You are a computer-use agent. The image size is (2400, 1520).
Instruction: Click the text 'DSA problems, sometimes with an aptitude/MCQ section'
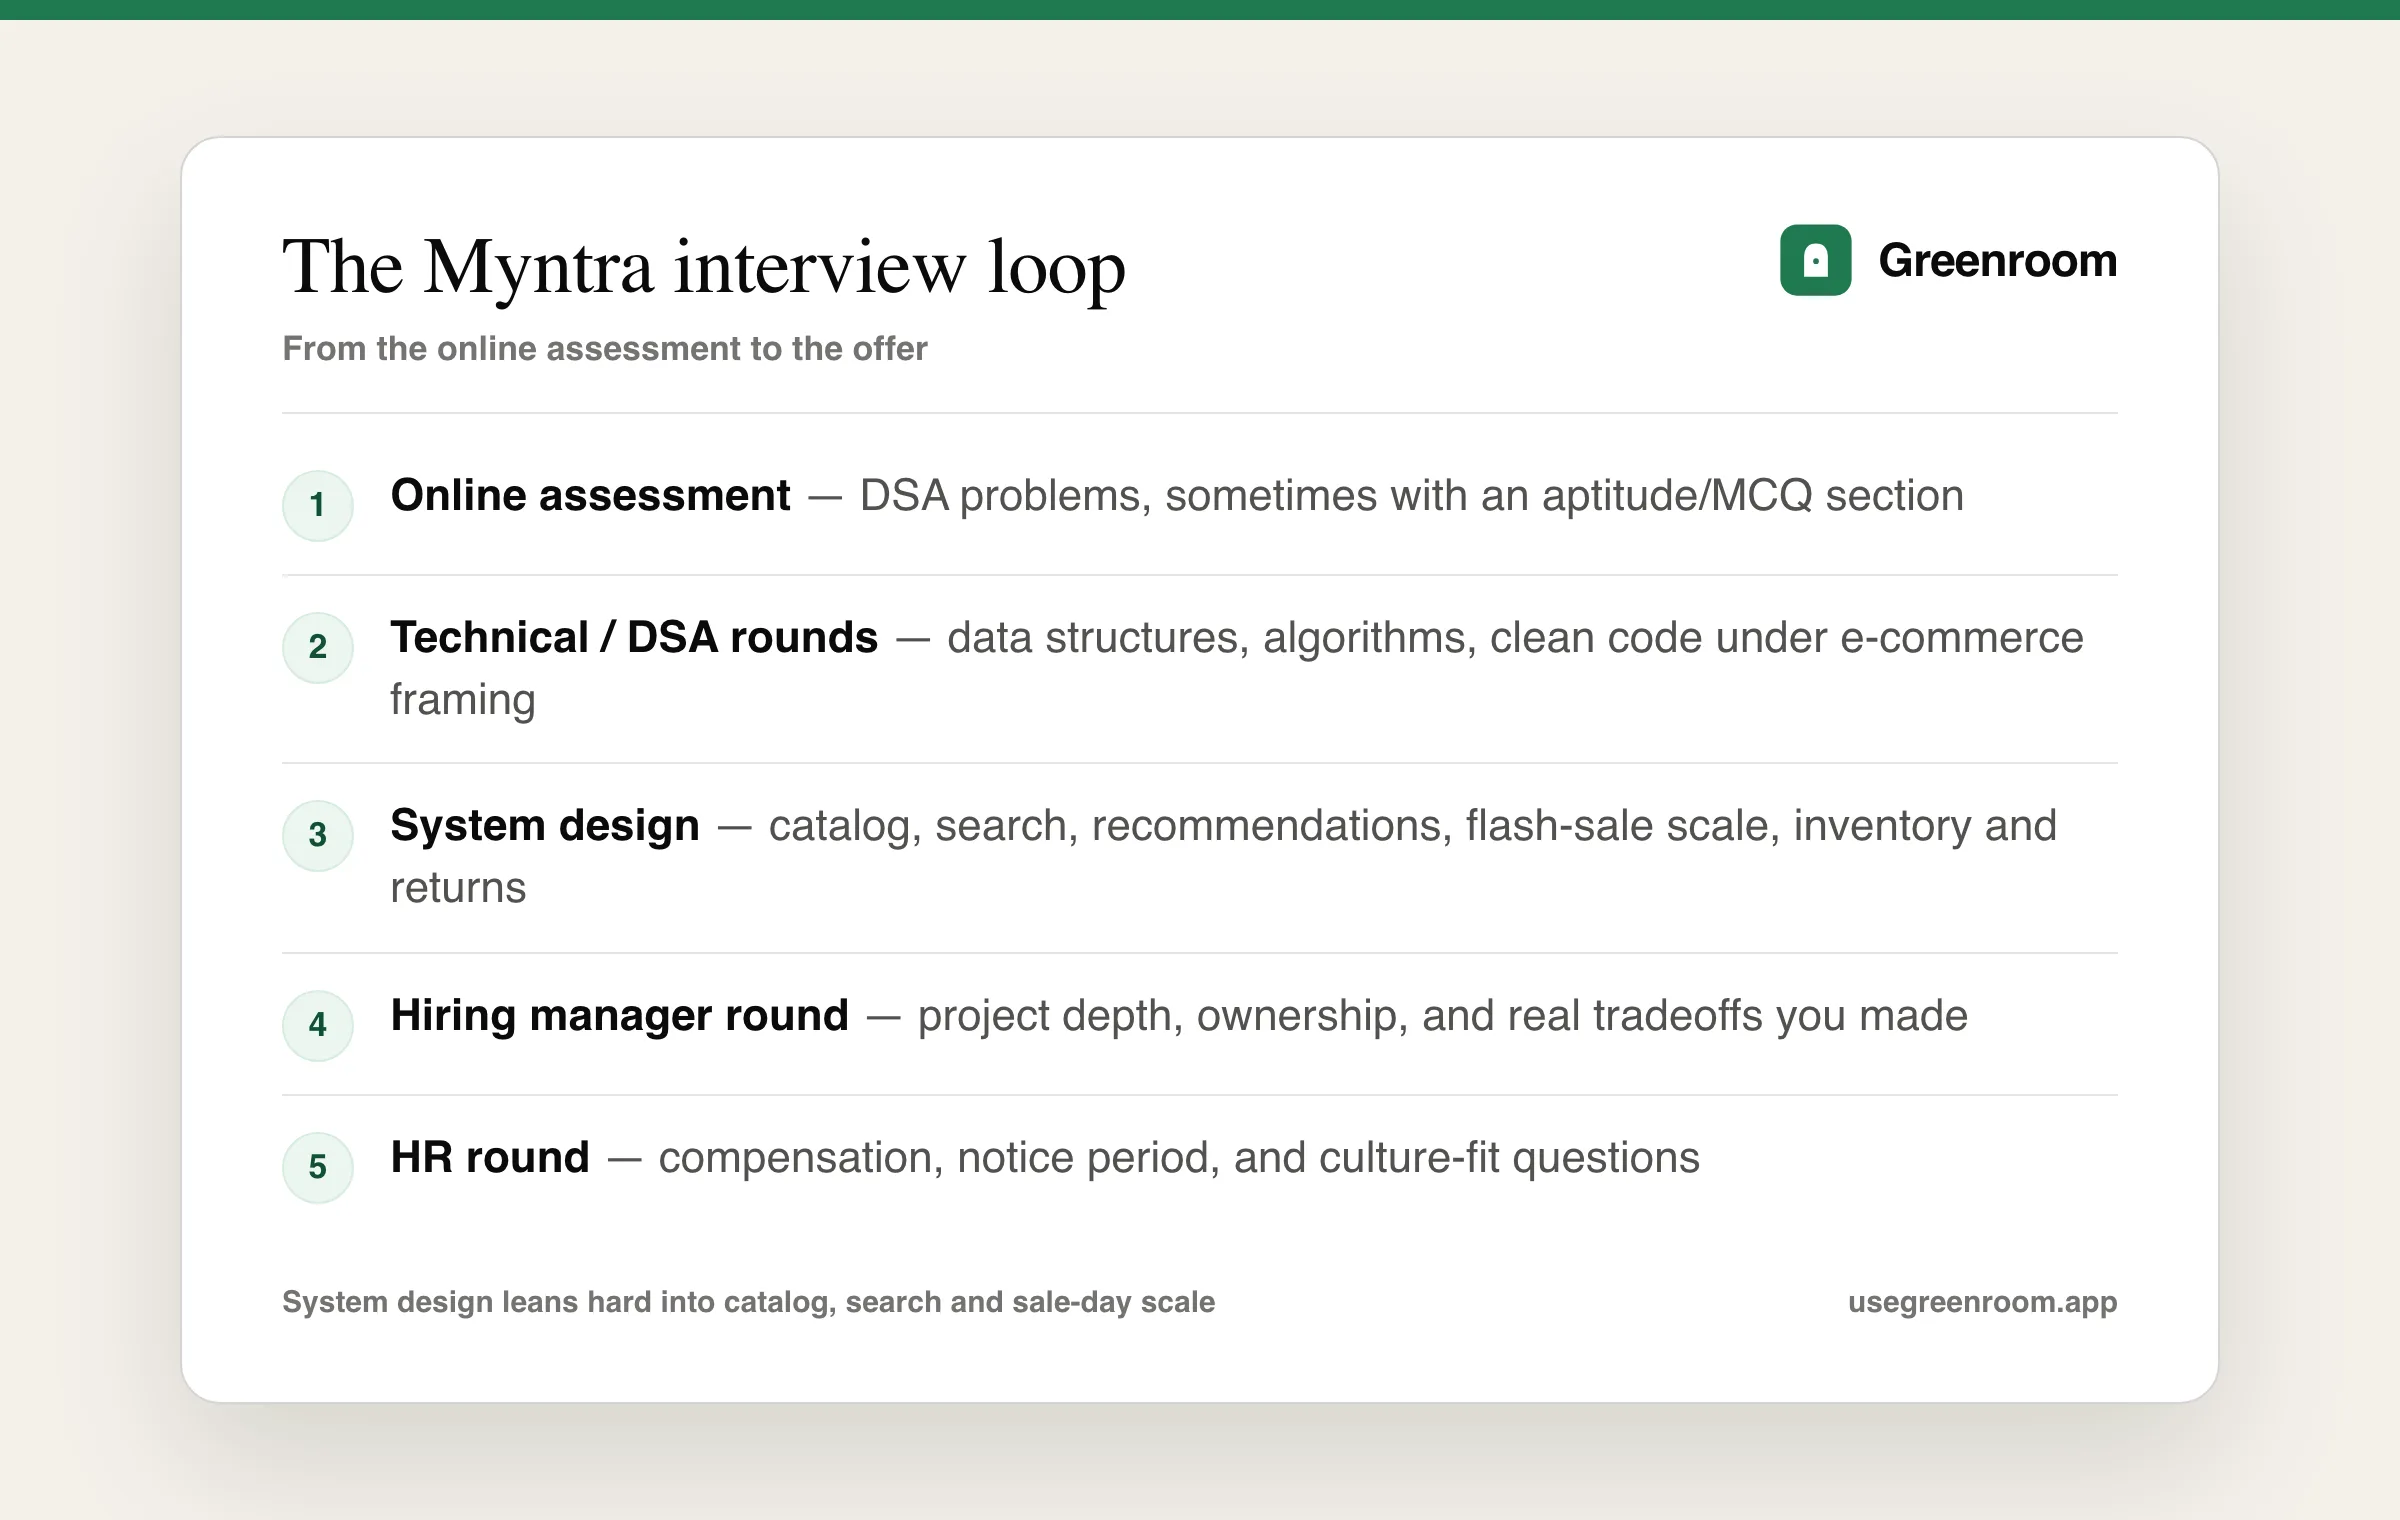click(x=1412, y=495)
